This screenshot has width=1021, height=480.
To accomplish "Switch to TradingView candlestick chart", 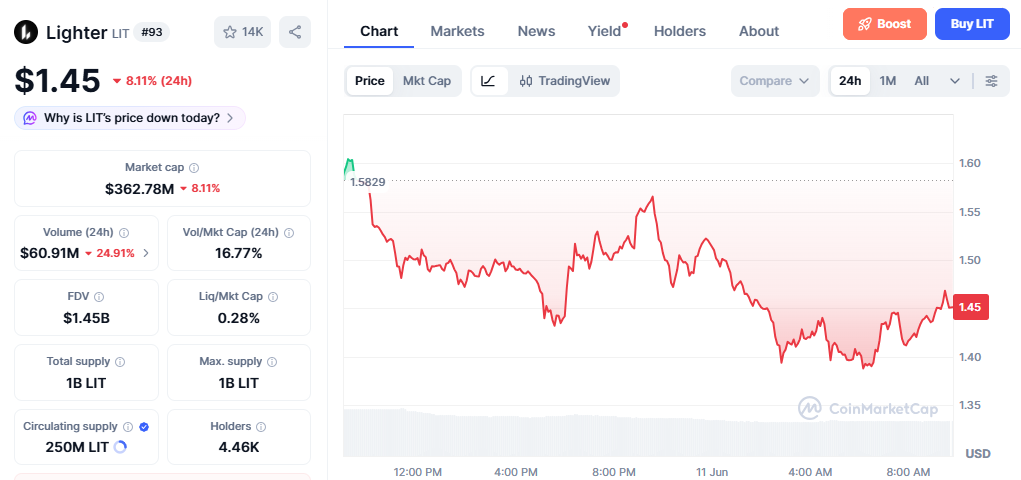I will coord(565,81).
